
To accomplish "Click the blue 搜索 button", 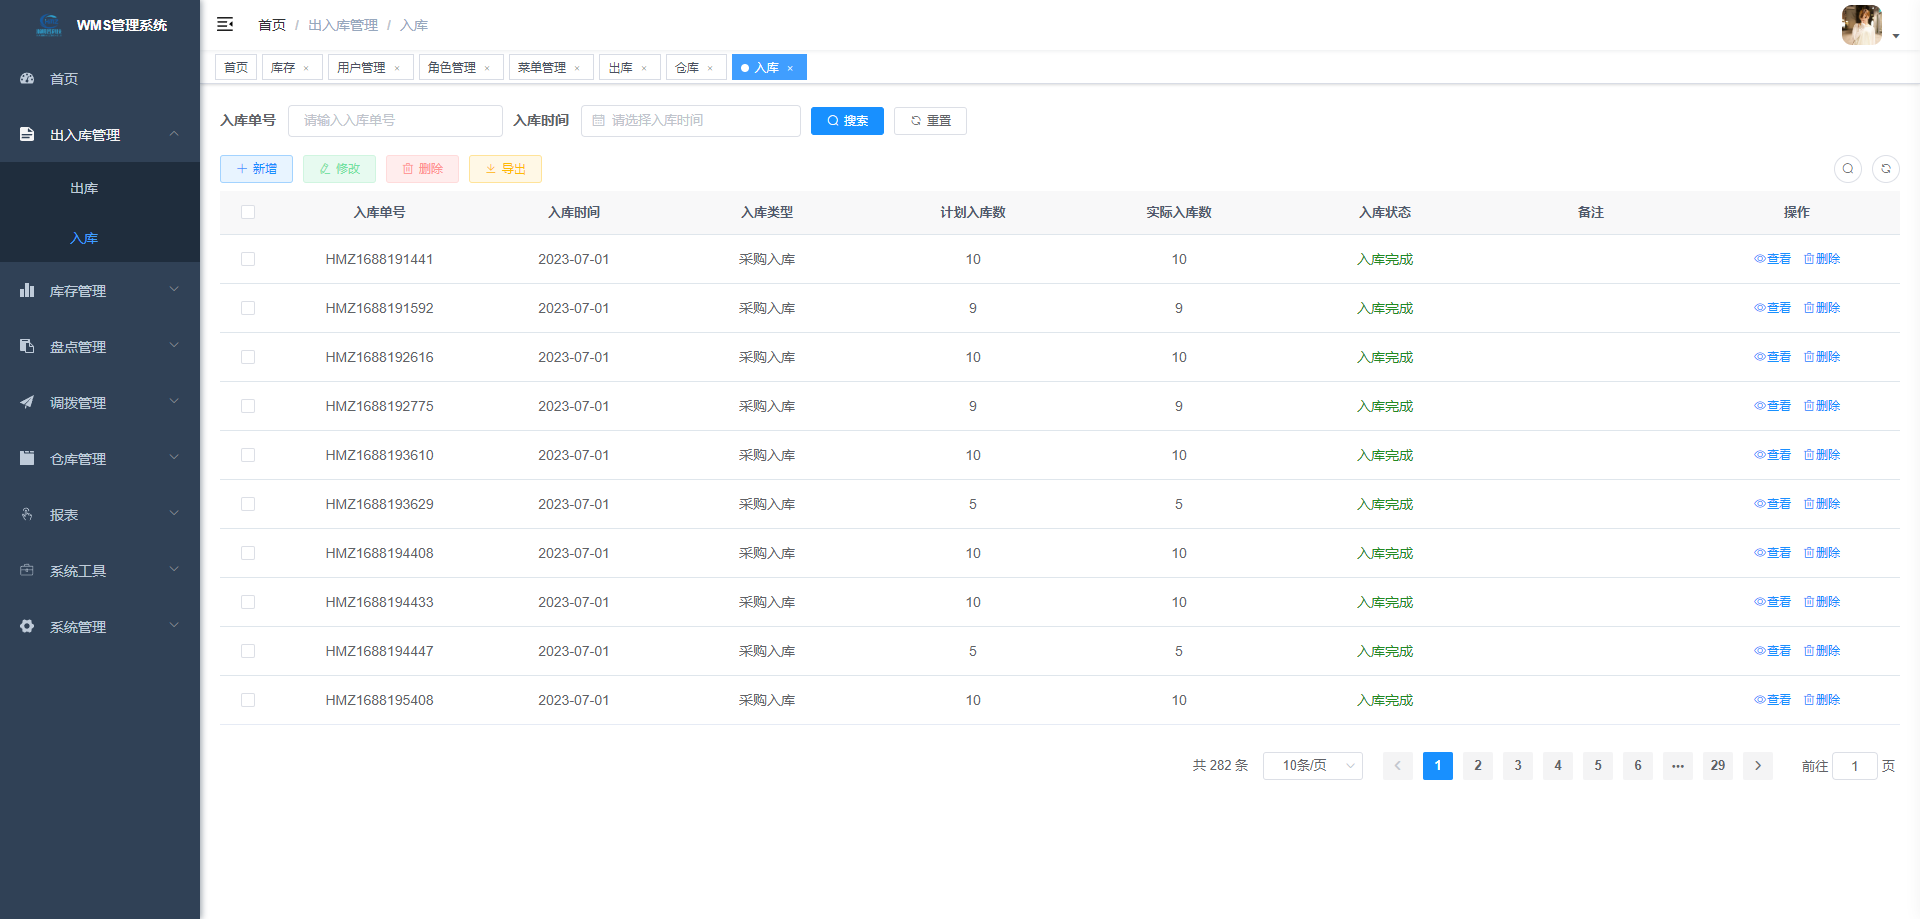I will [x=847, y=120].
